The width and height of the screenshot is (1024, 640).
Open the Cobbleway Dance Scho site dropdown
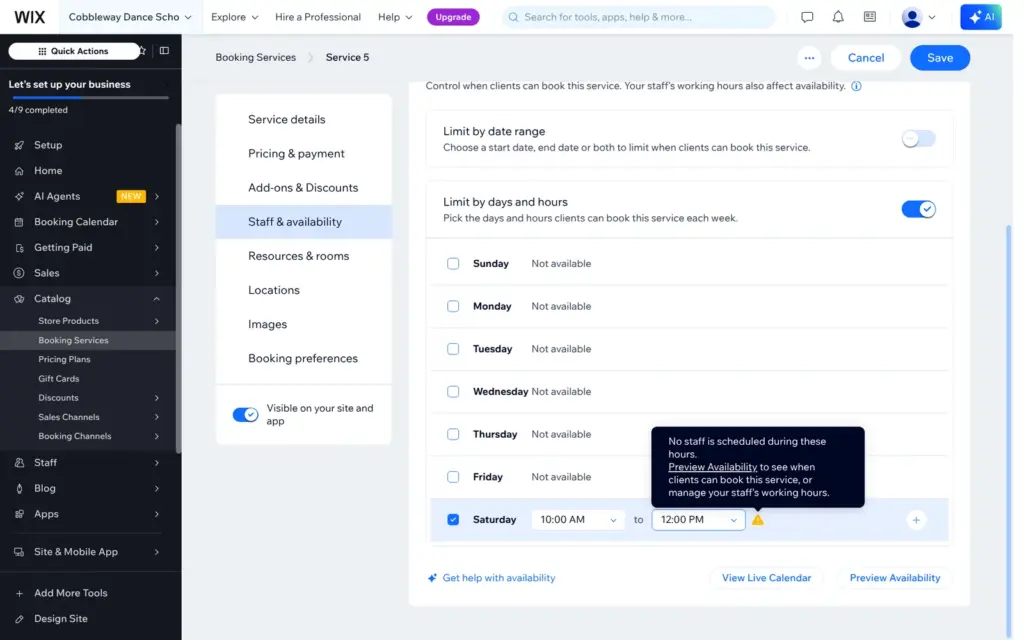pyautogui.click(x=130, y=17)
